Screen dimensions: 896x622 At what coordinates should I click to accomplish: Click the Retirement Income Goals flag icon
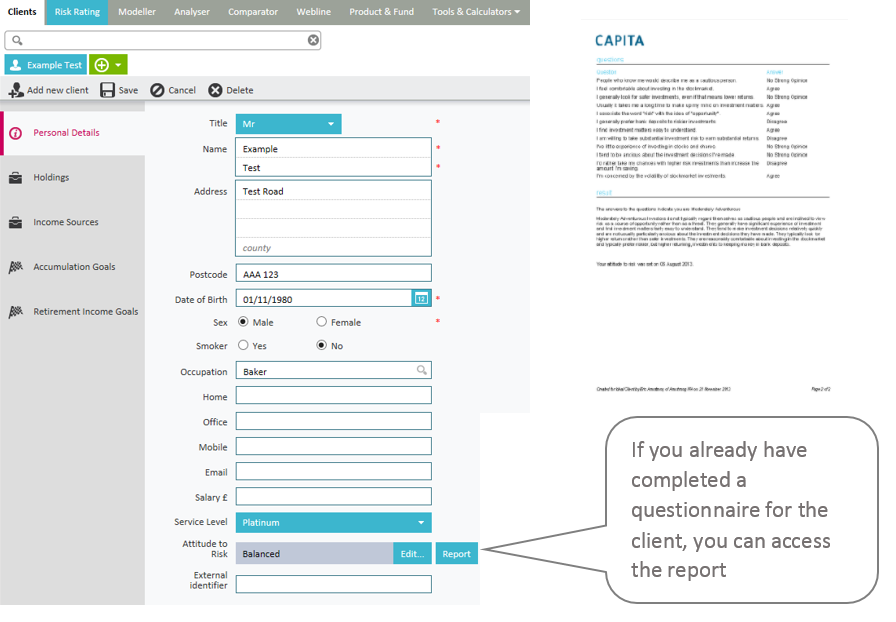tap(16, 312)
